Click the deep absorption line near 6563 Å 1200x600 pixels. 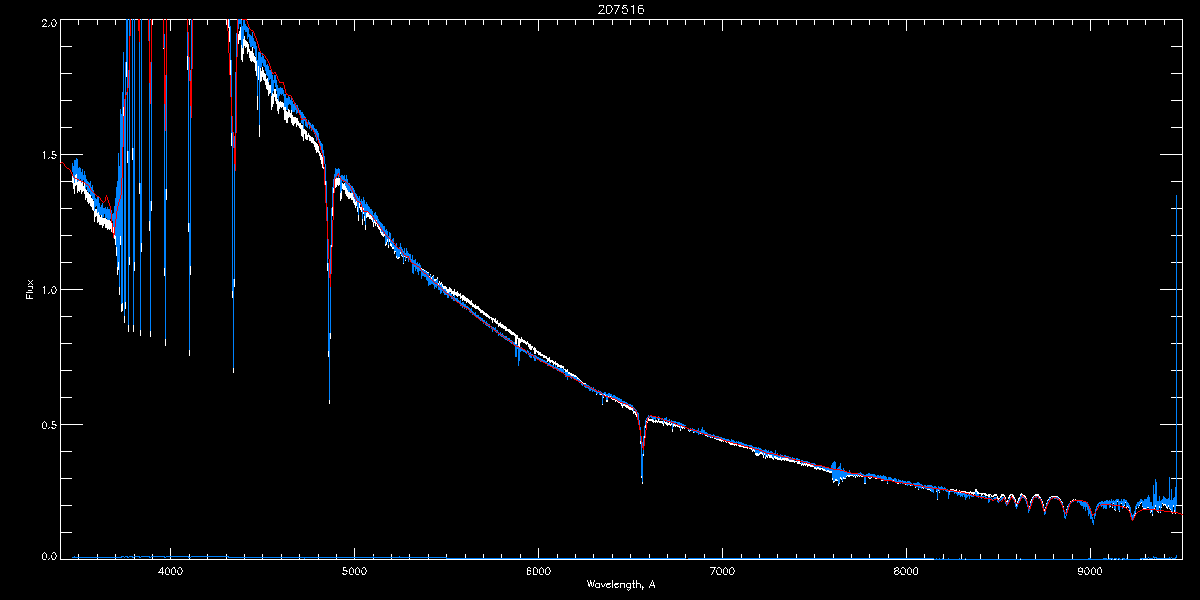point(642,450)
